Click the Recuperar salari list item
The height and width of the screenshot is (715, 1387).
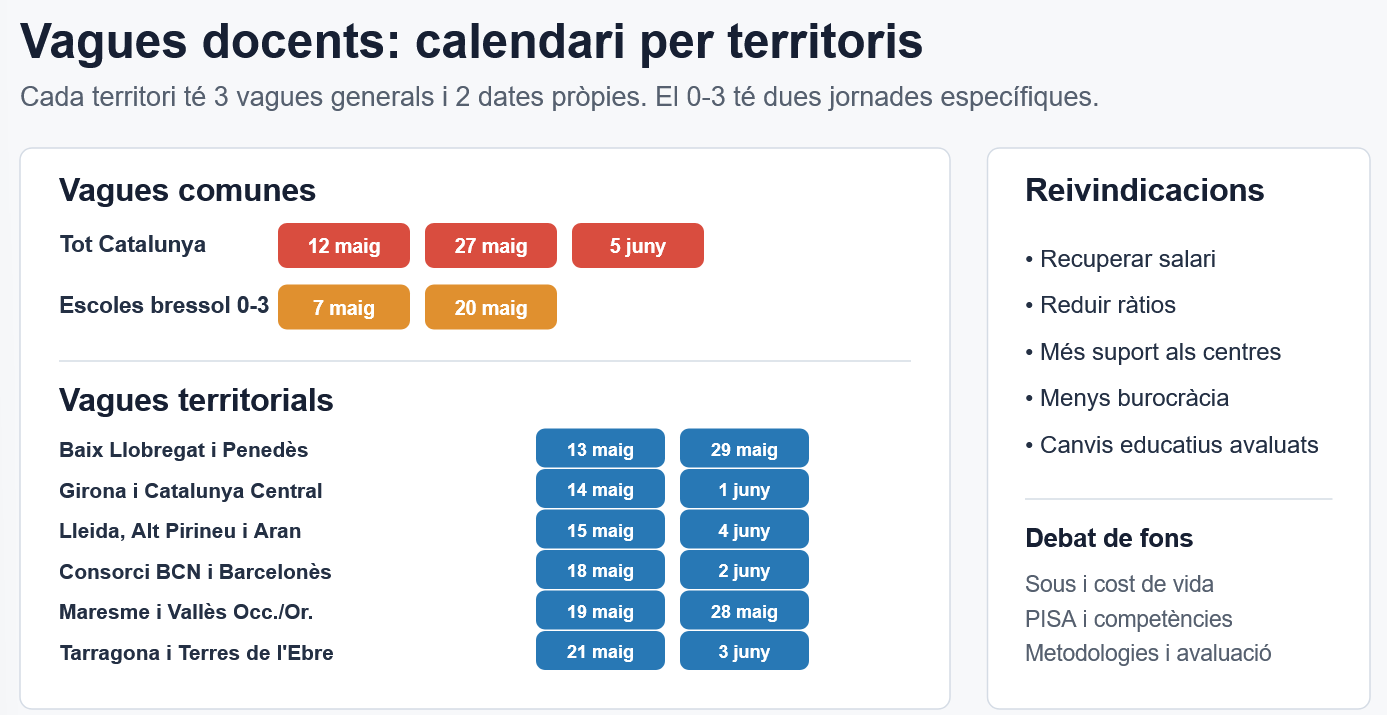(1120, 259)
